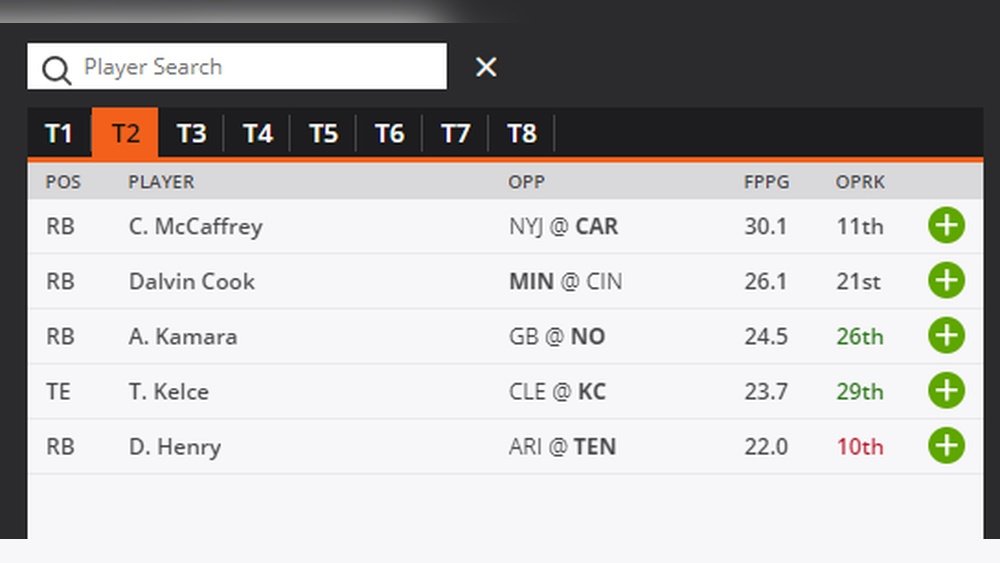
Task: Go to the T4 tier tab
Action: [x=257, y=134]
